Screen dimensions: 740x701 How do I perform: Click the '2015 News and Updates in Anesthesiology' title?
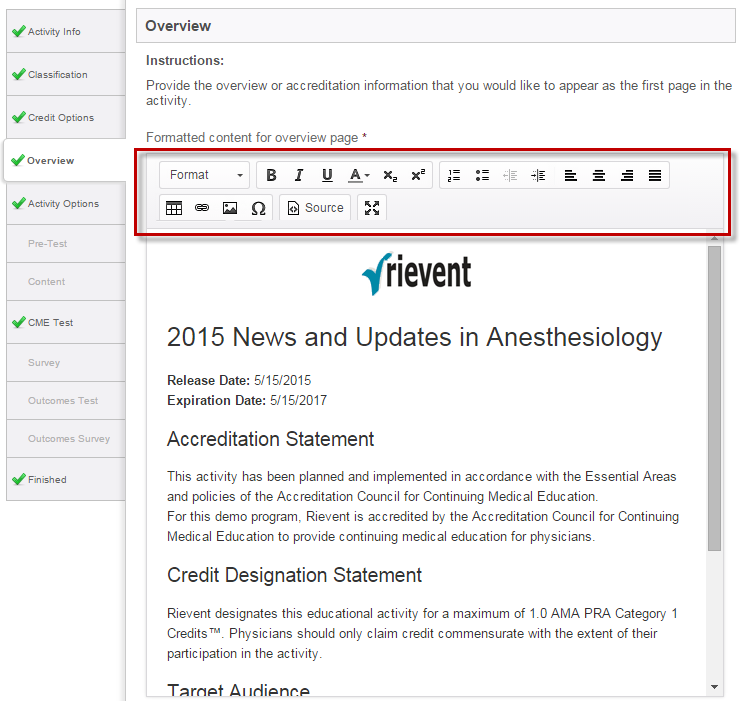(414, 338)
